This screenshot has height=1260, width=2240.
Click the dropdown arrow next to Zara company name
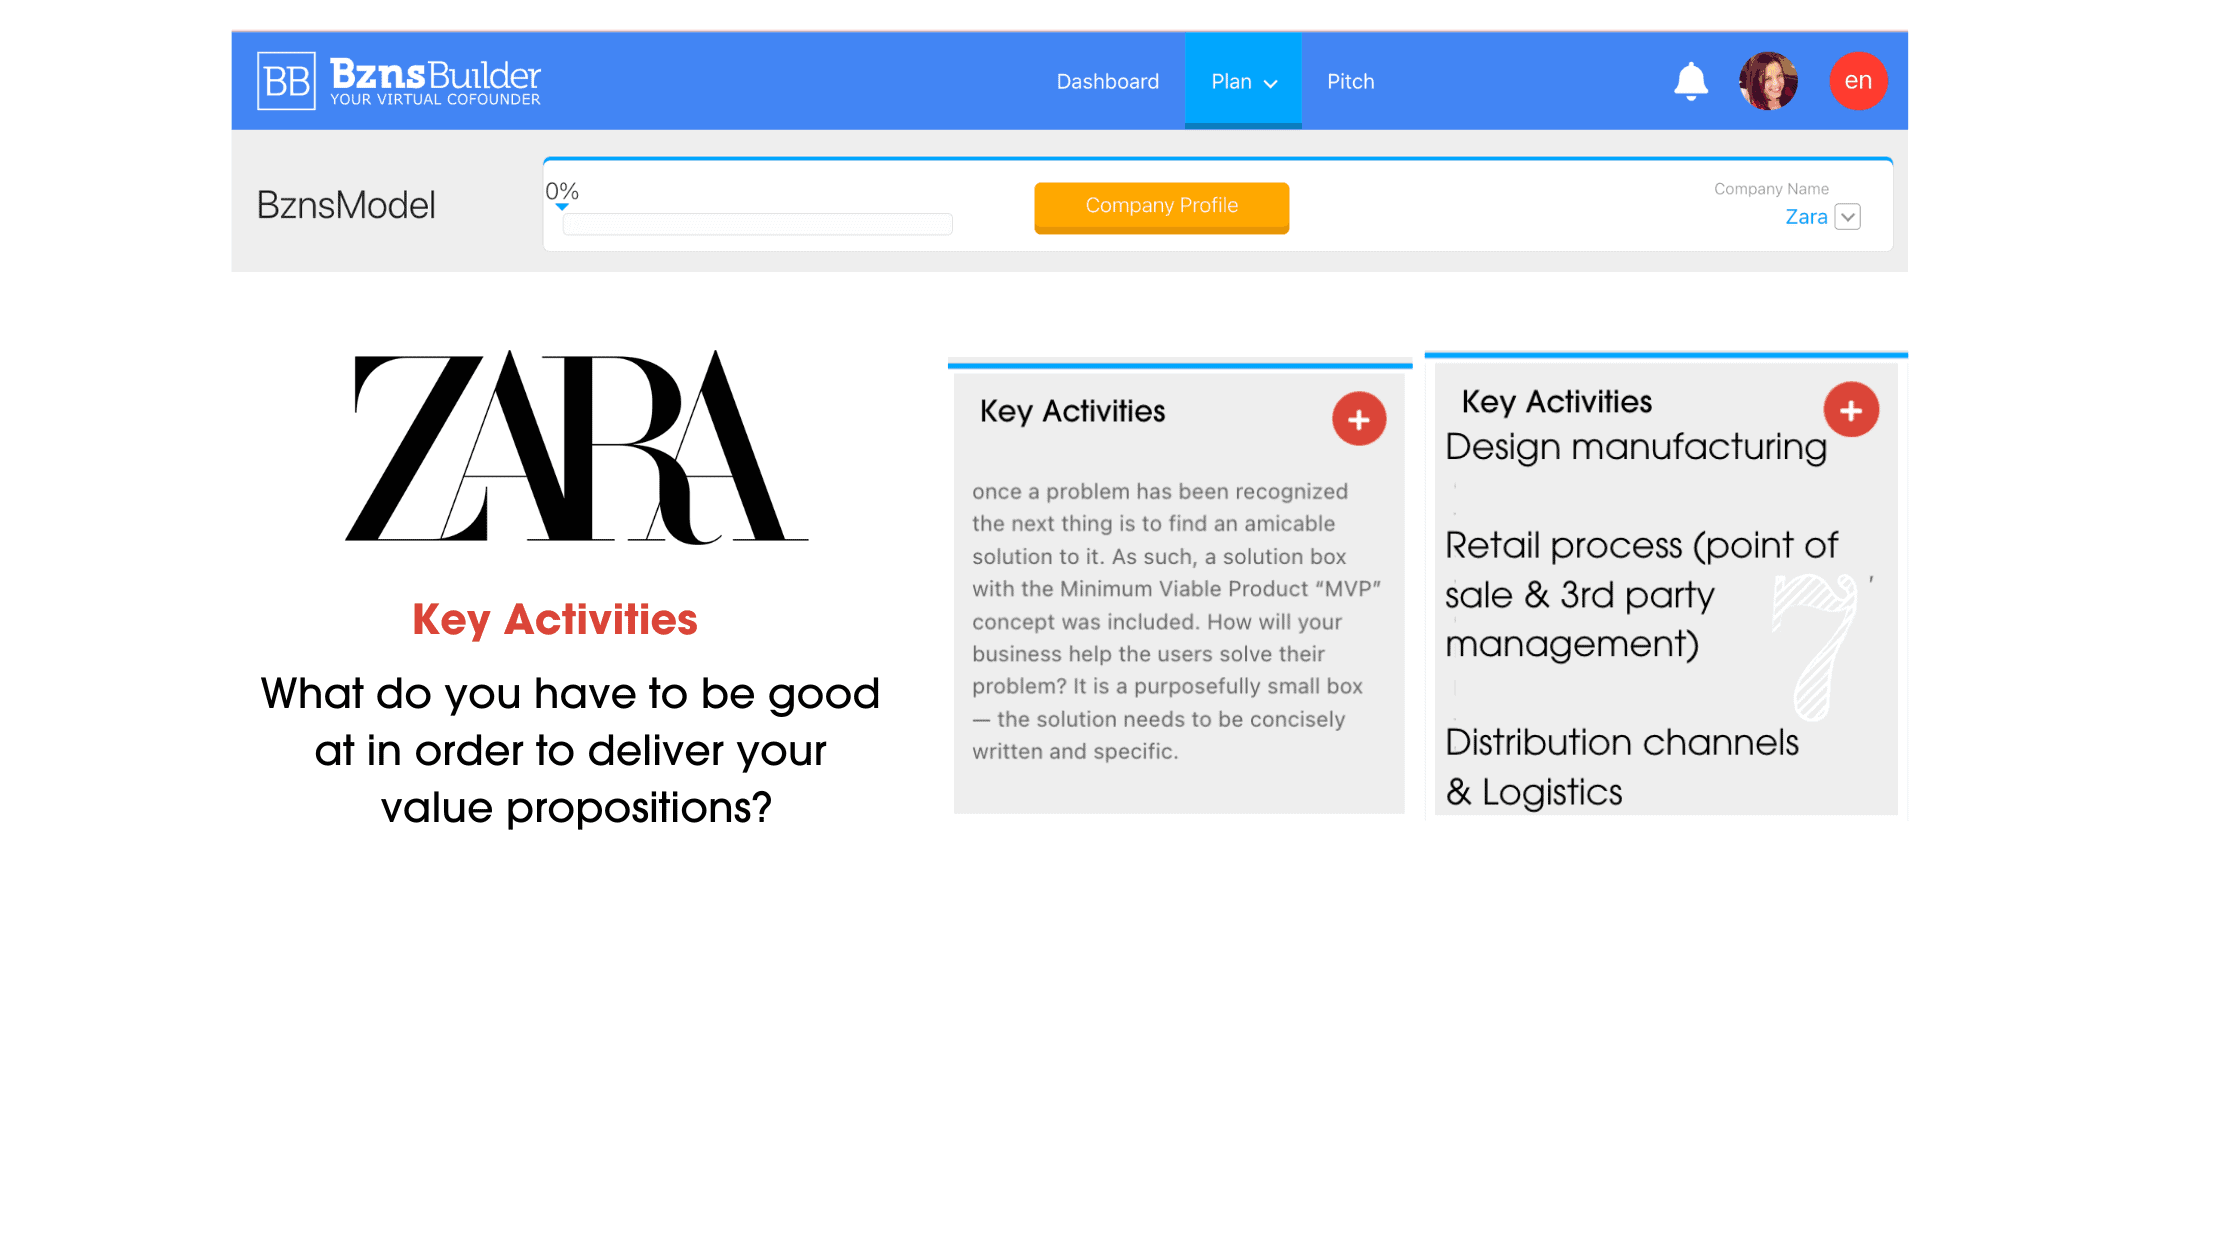[x=1846, y=215]
